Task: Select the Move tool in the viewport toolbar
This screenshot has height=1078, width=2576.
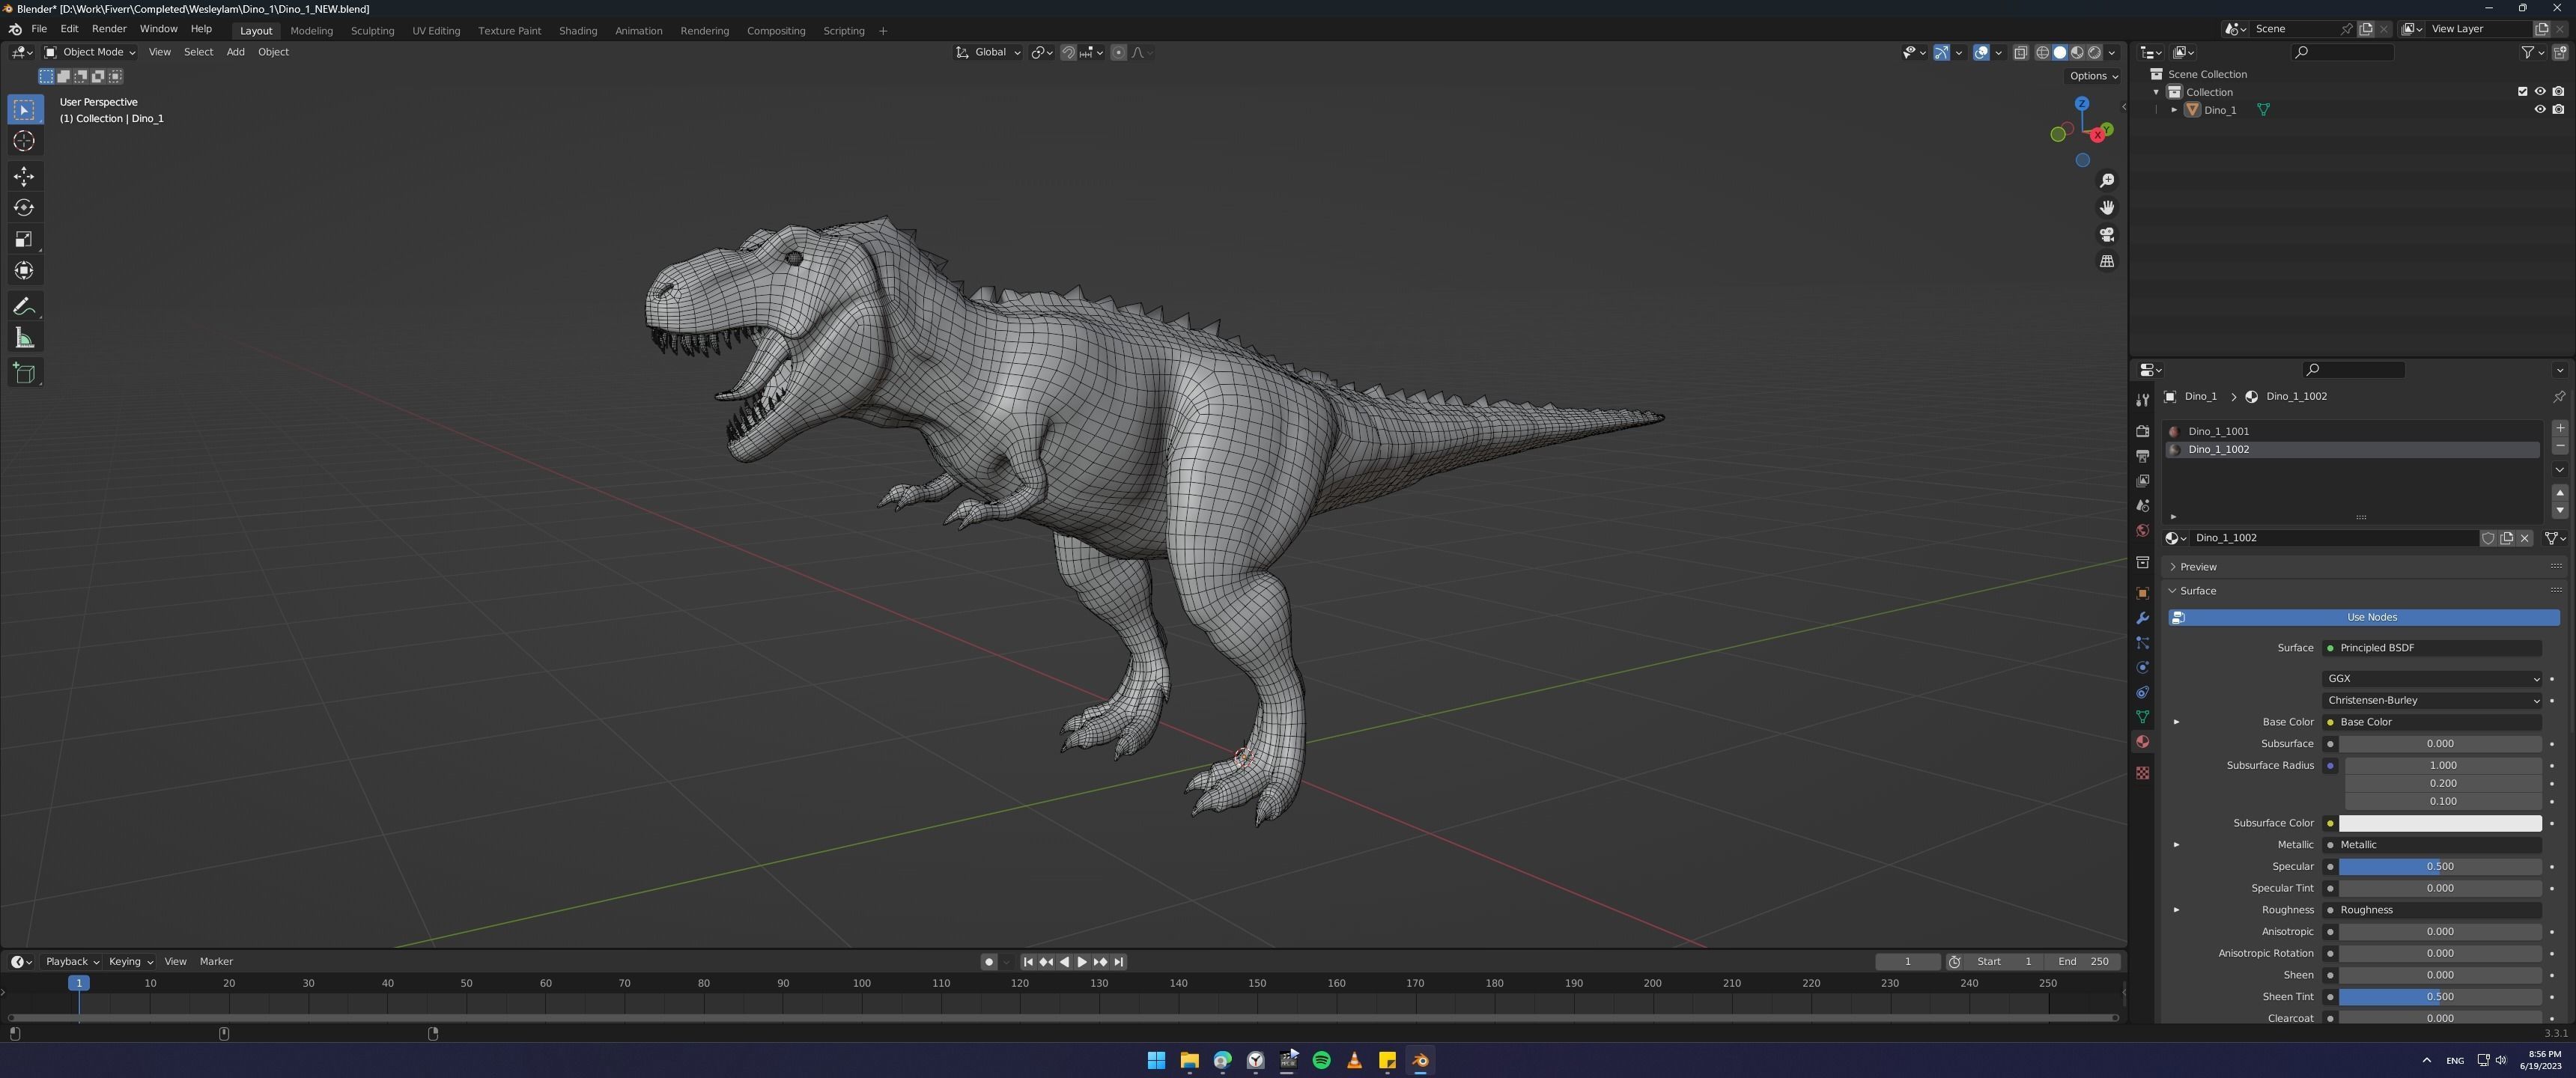Action: [24, 176]
